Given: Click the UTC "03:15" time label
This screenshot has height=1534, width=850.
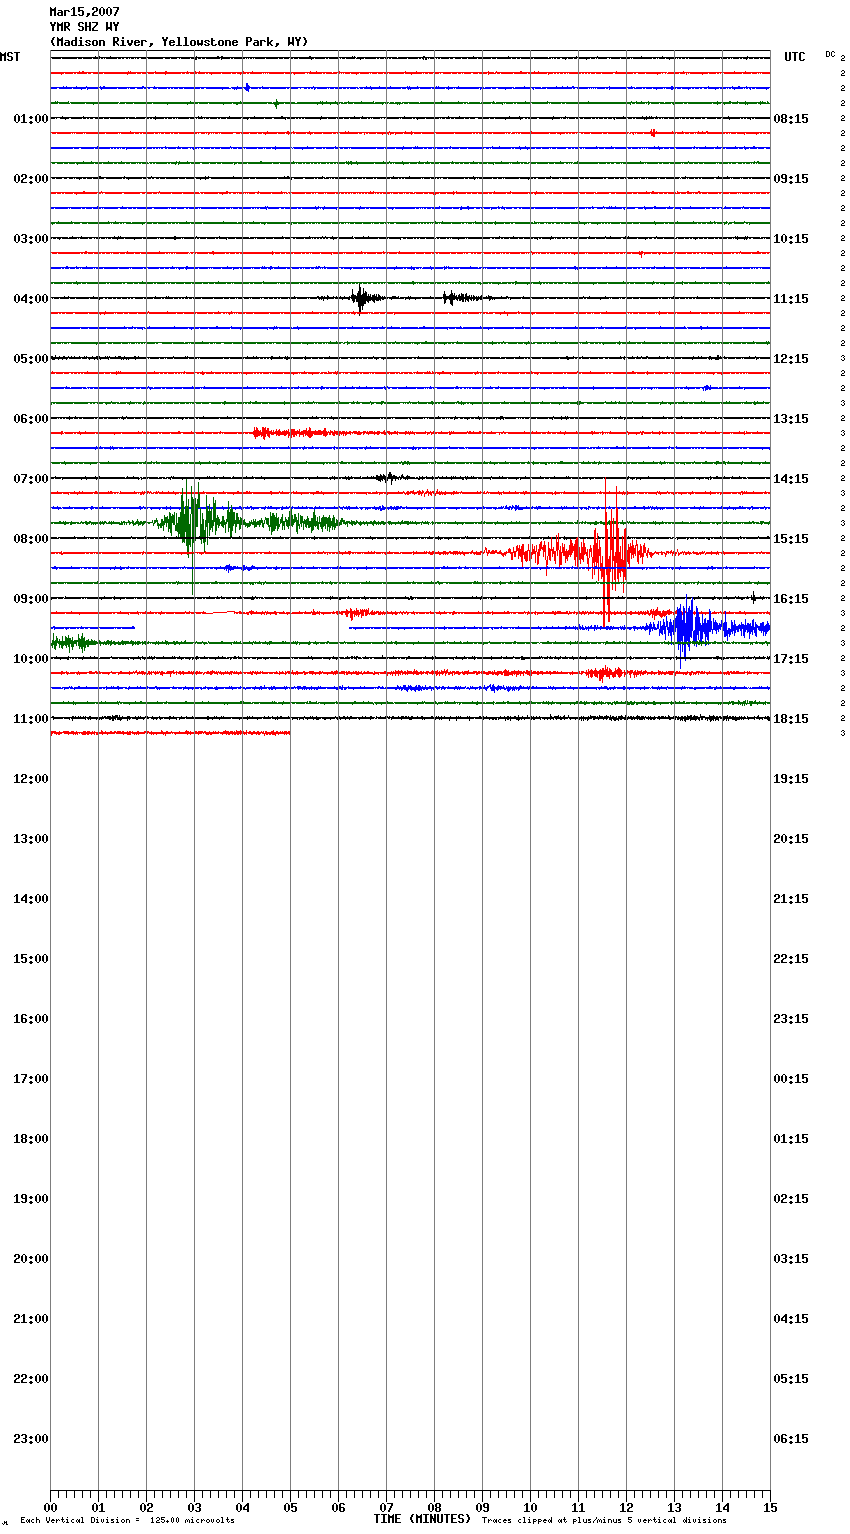Looking at the screenshot, I should click(791, 1259).
